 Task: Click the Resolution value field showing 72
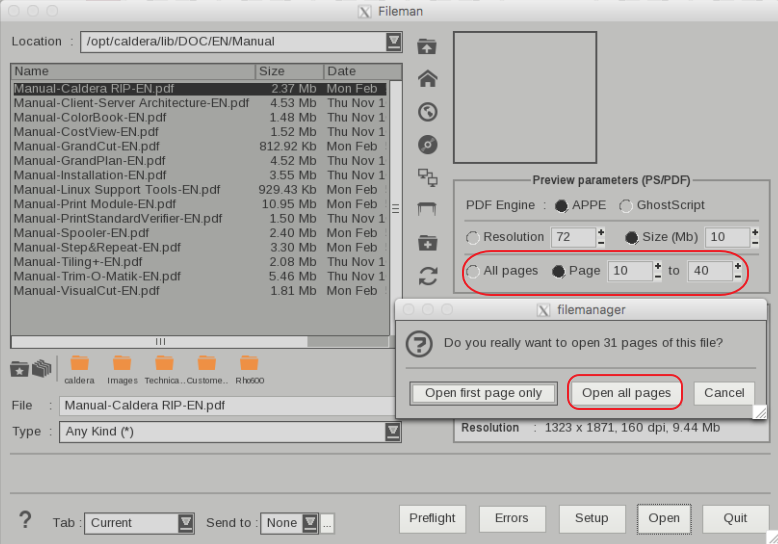coord(573,237)
